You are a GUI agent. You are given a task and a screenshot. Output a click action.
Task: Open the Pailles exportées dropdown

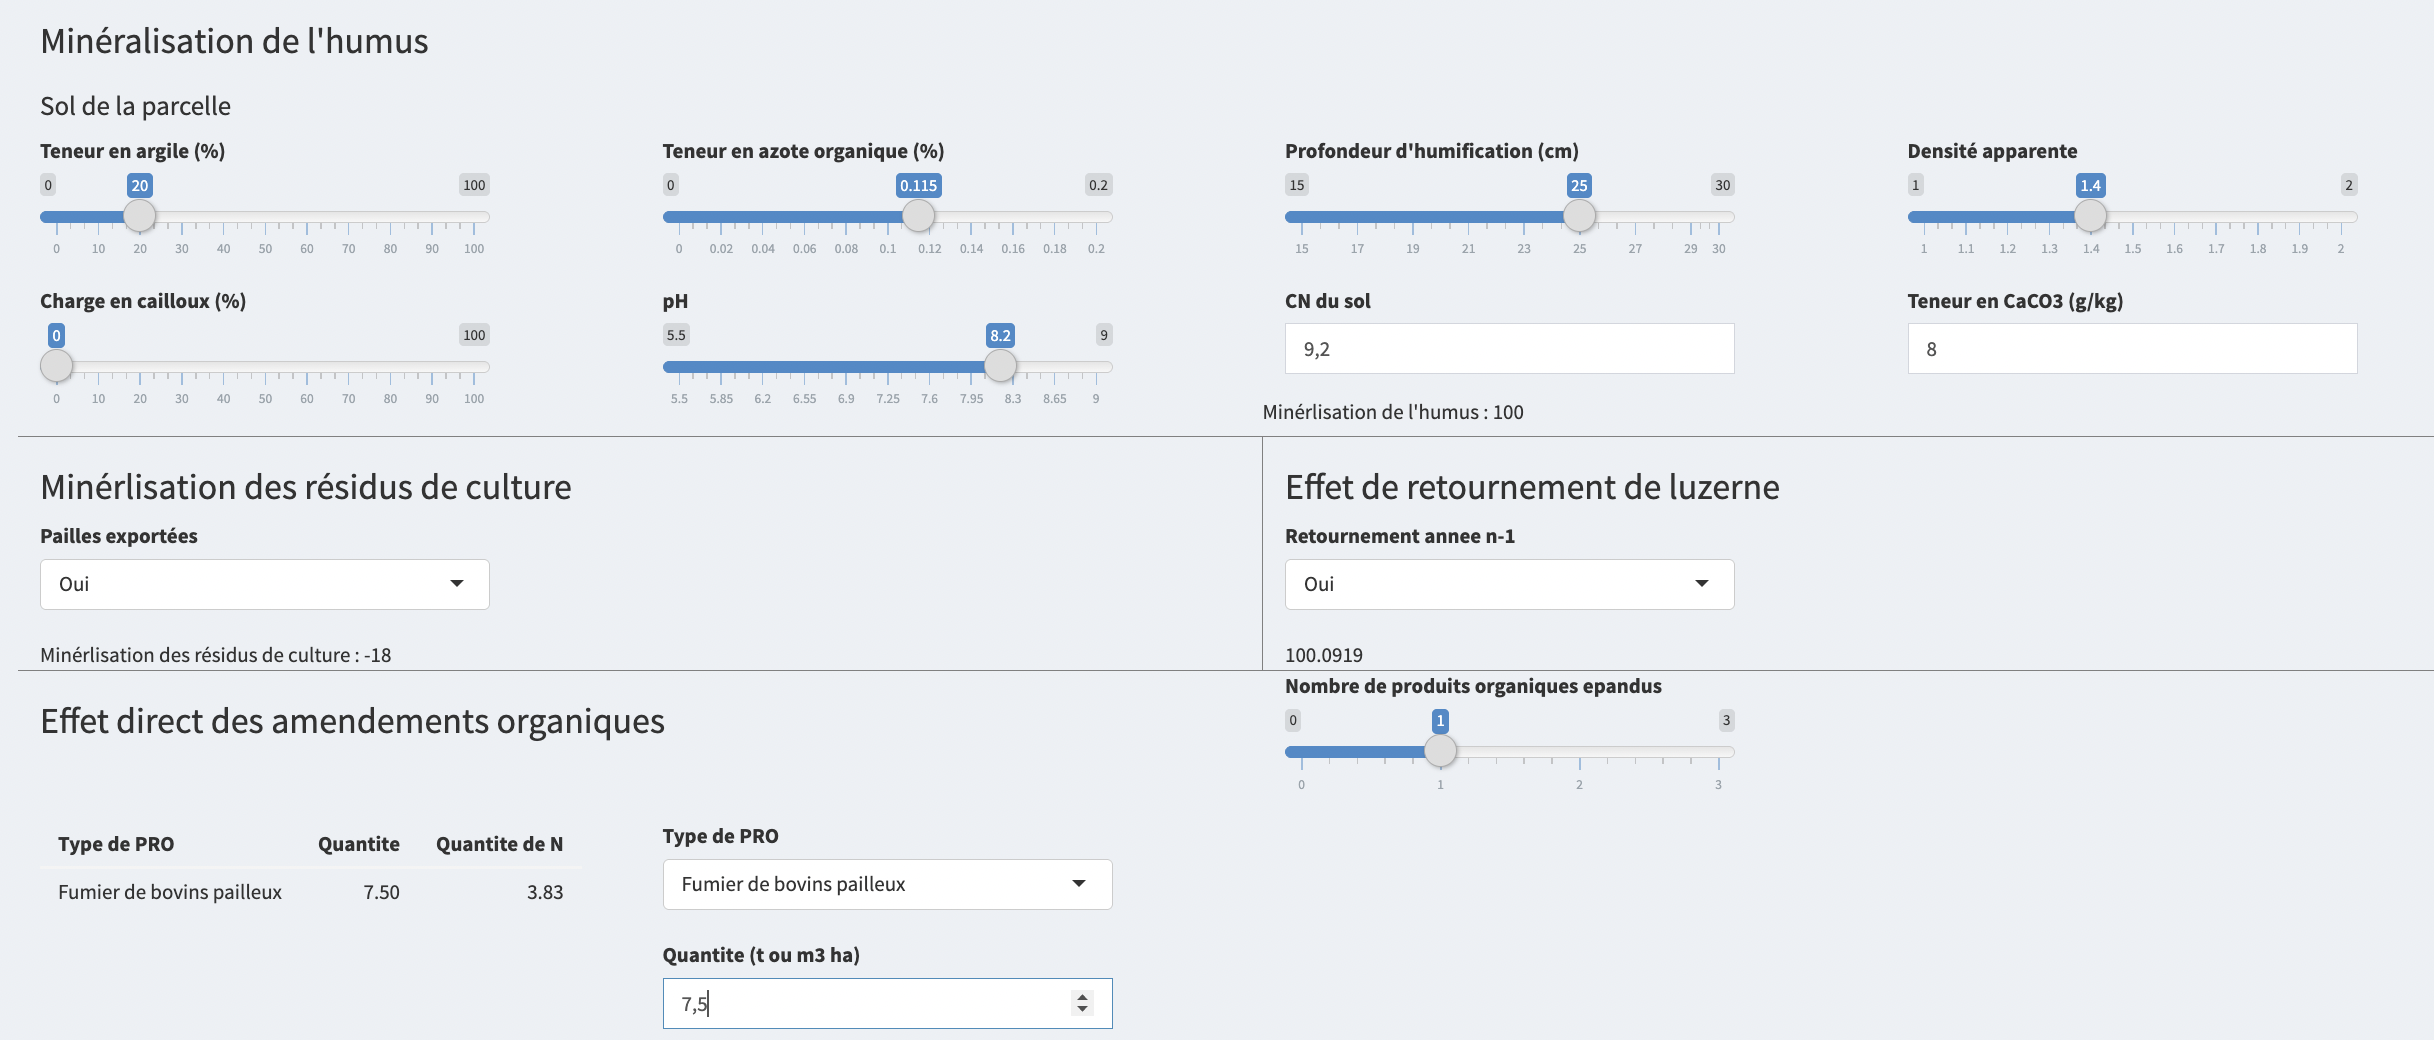point(264,584)
